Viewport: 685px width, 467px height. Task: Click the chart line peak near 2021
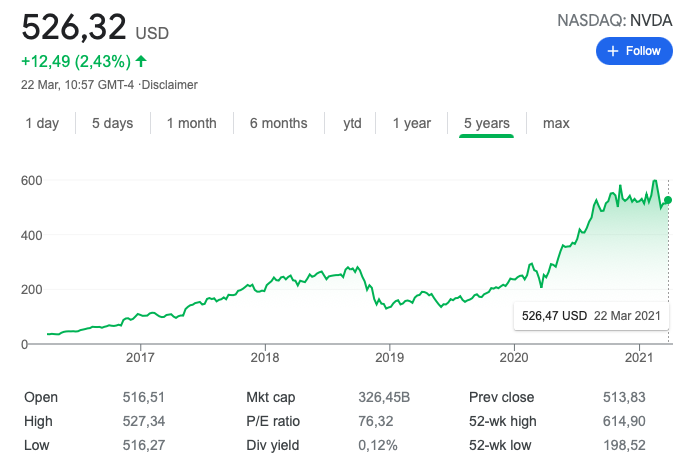coord(655,181)
